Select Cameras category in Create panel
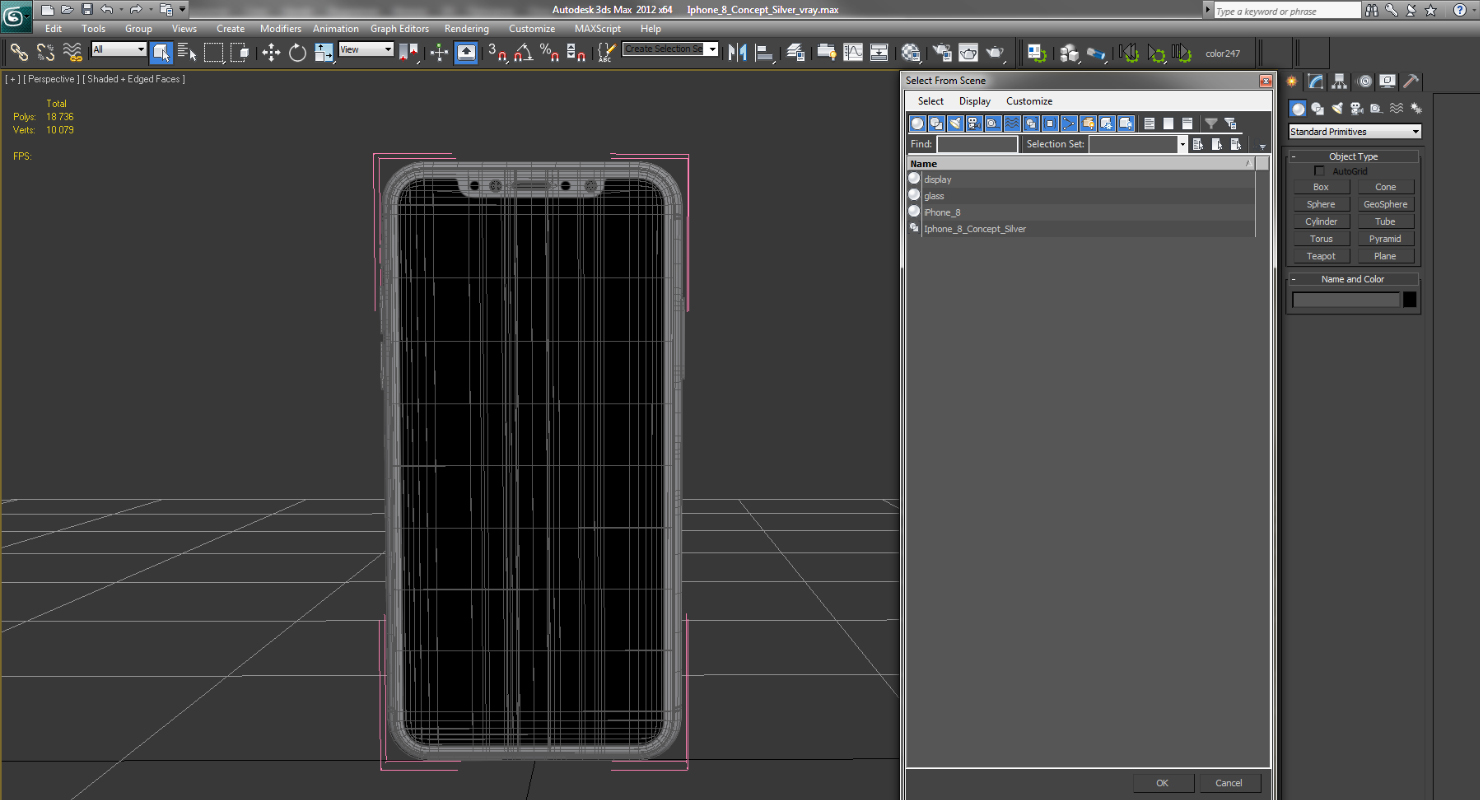Image resolution: width=1480 pixels, height=800 pixels. click(1357, 108)
